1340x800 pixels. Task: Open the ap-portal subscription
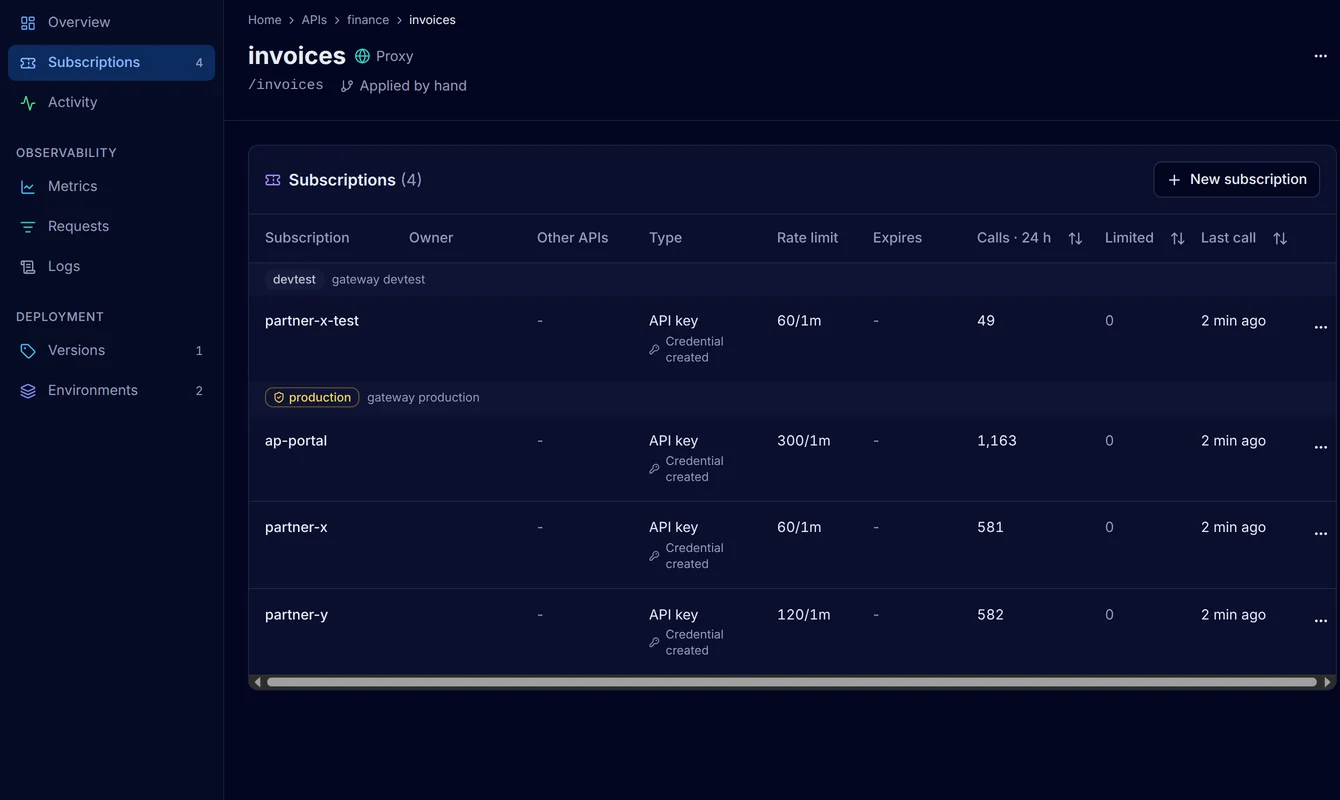(296, 441)
